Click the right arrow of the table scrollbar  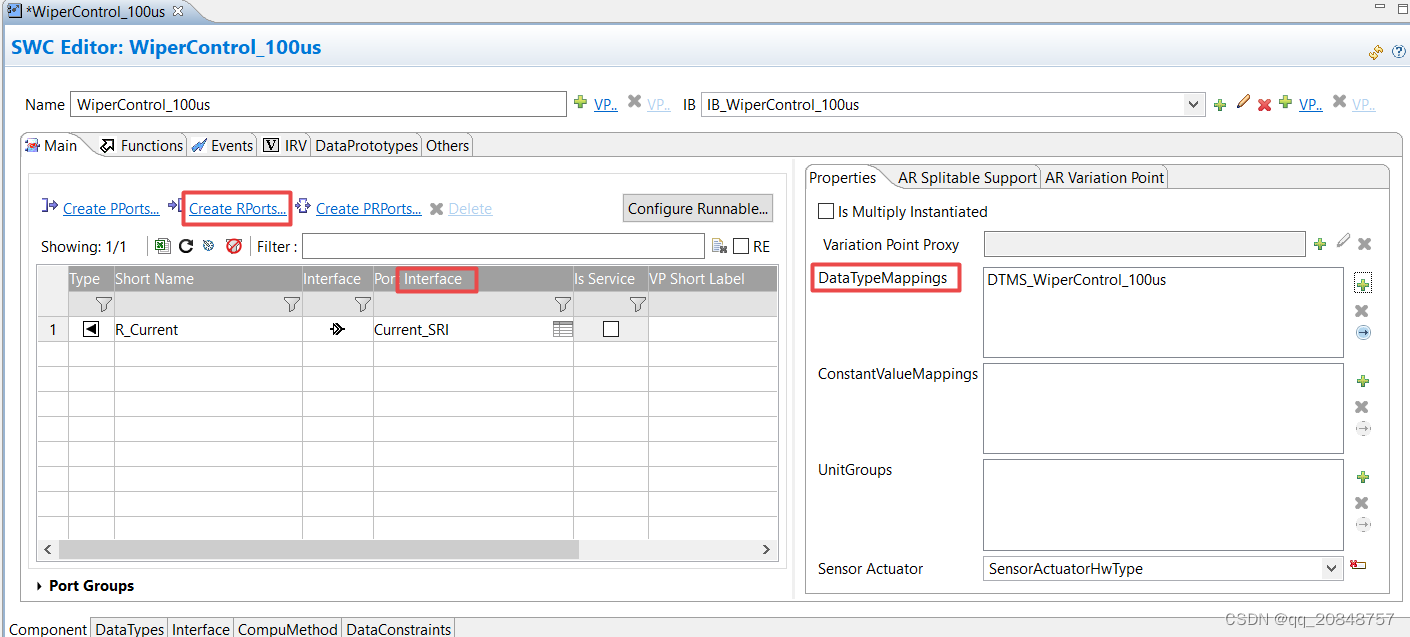pos(766,549)
